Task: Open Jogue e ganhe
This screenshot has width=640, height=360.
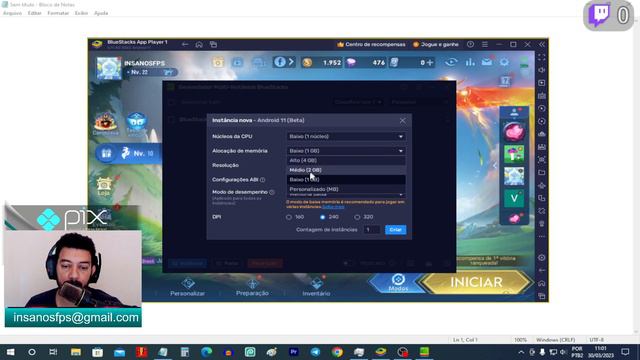Action: 436,44
